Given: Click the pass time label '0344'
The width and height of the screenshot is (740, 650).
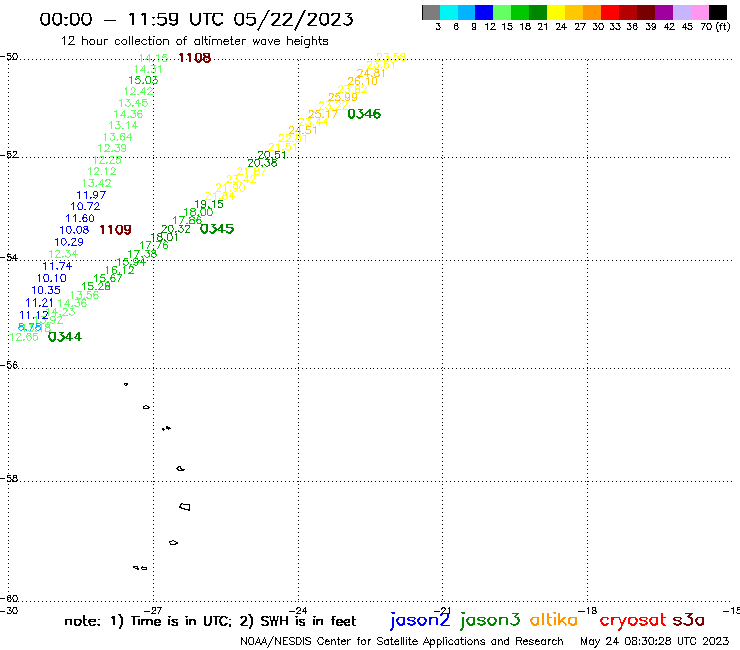Looking at the screenshot, I should point(65,337).
